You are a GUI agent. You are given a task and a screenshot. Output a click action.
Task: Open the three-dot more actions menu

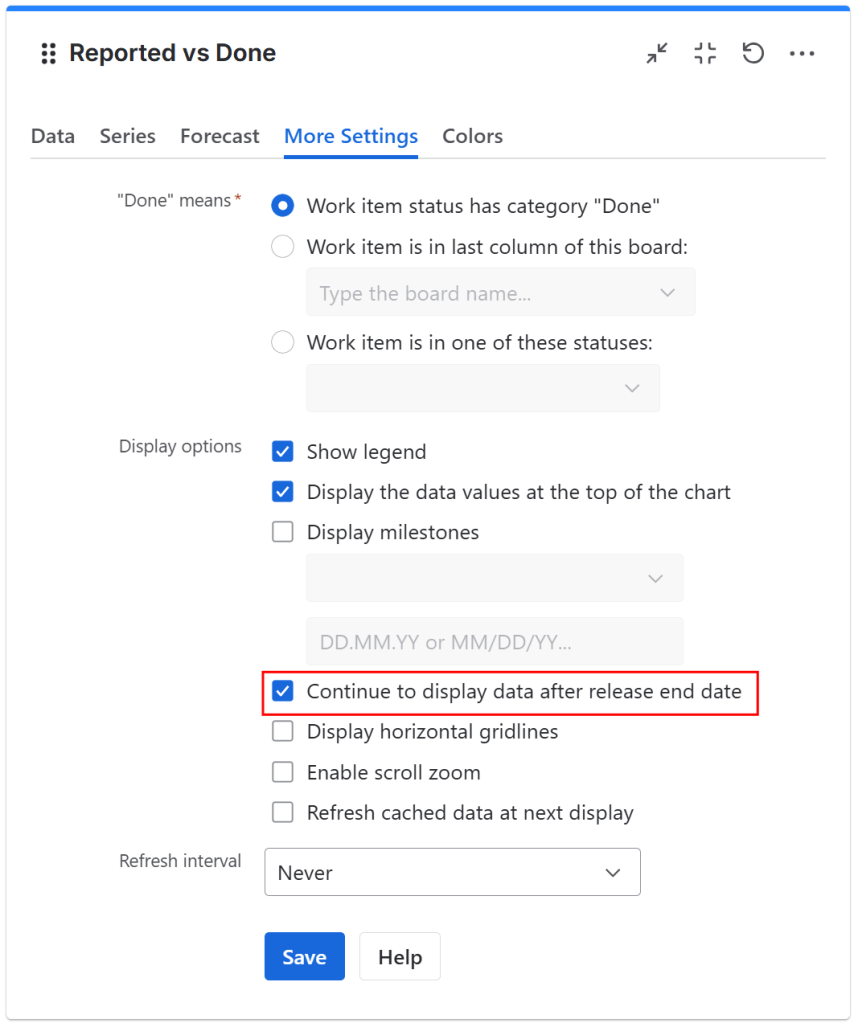[x=802, y=54]
